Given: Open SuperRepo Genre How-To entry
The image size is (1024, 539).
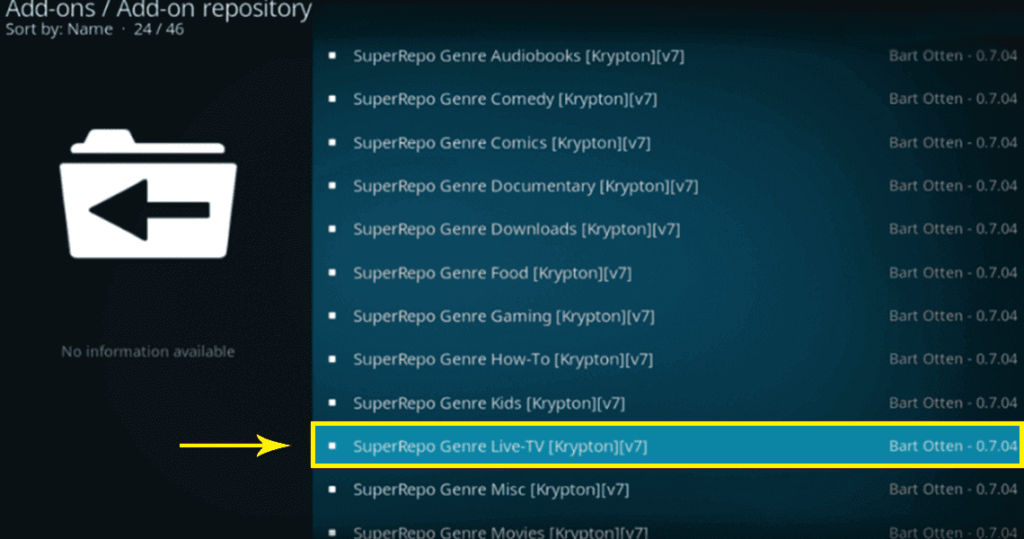Looking at the screenshot, I should tap(668, 359).
